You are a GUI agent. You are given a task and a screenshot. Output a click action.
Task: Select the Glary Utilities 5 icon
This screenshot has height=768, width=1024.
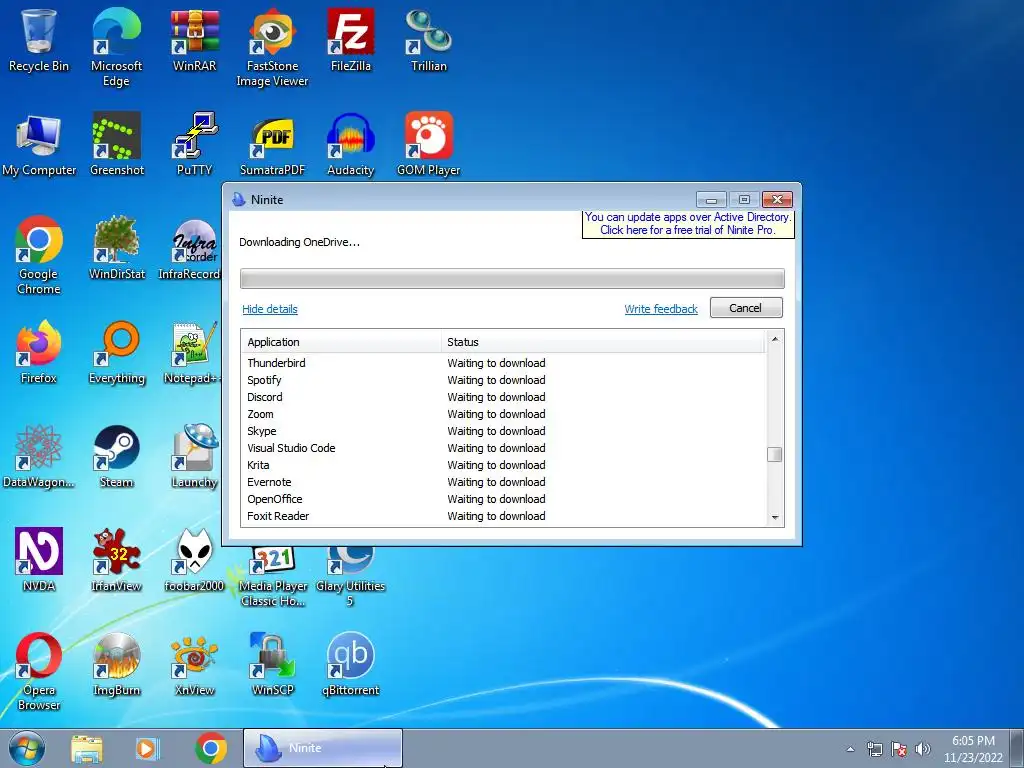tap(351, 576)
